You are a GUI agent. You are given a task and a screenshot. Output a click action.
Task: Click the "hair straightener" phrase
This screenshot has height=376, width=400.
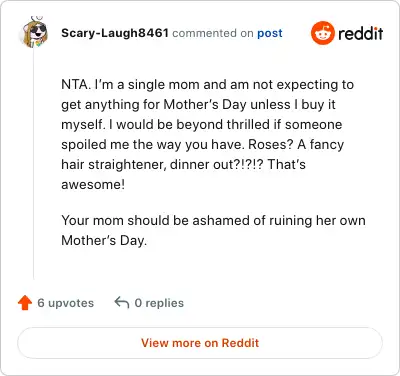pos(113,165)
